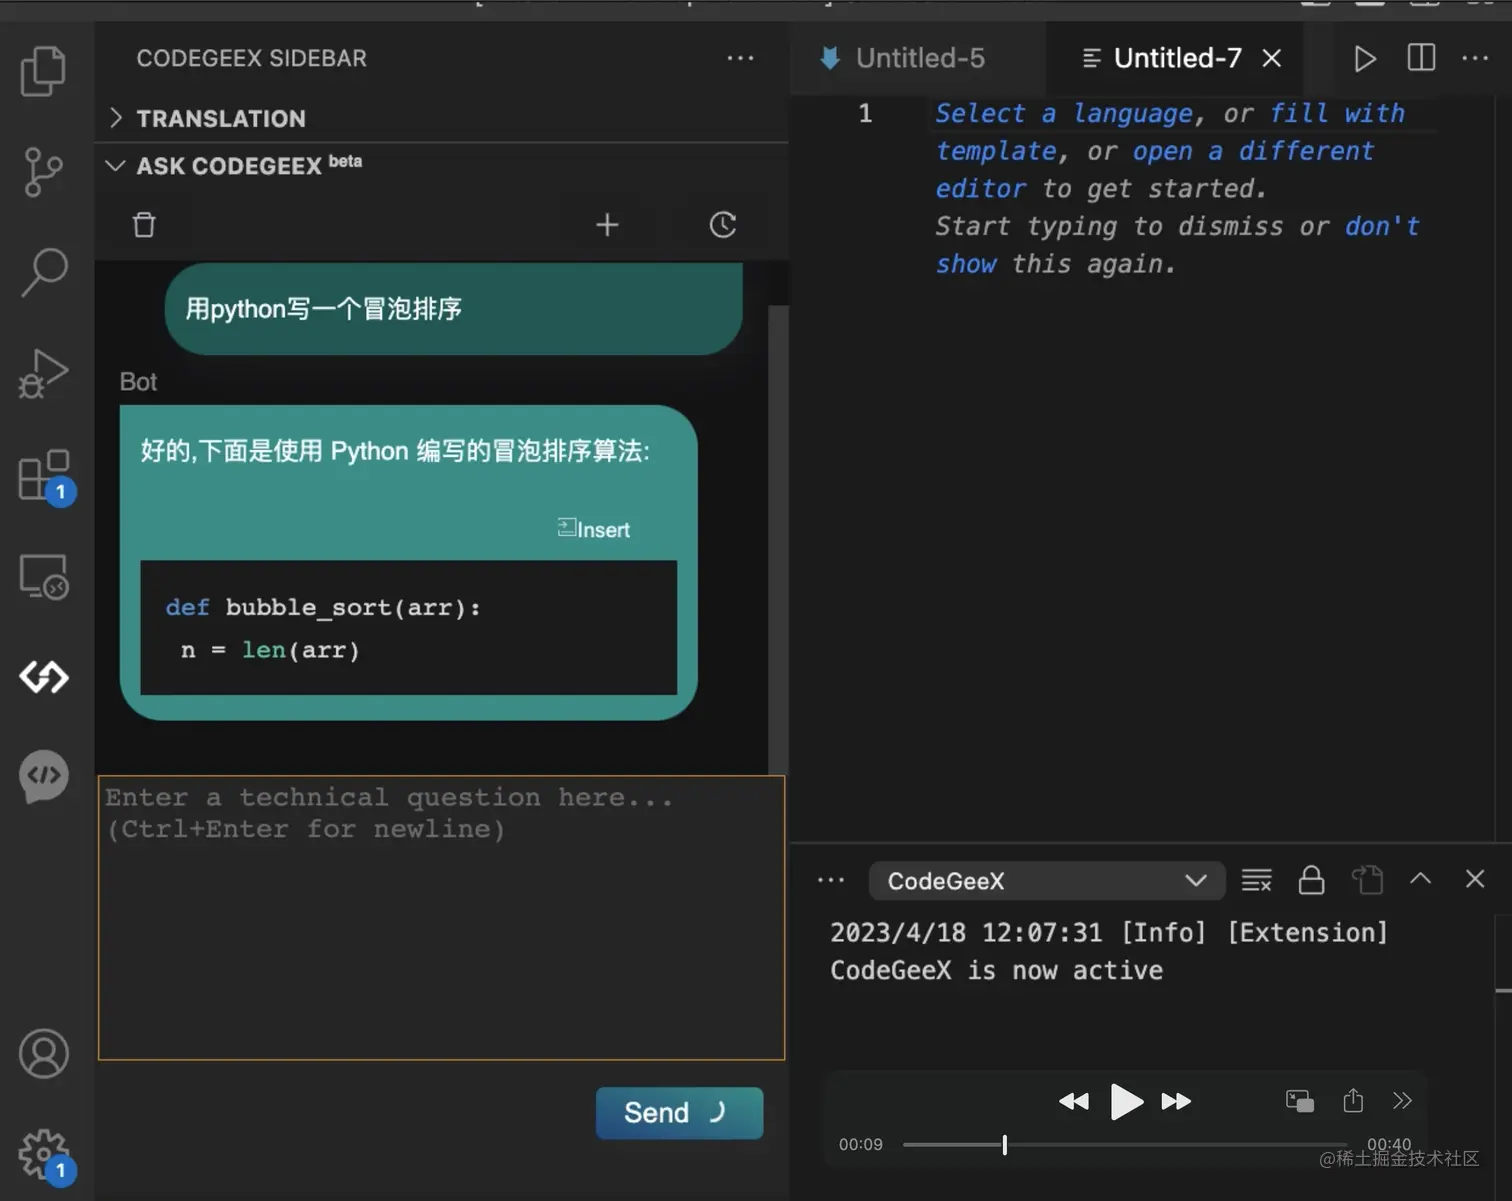
Task: Toggle auto-scroll lock in the output panel
Action: point(1311,880)
